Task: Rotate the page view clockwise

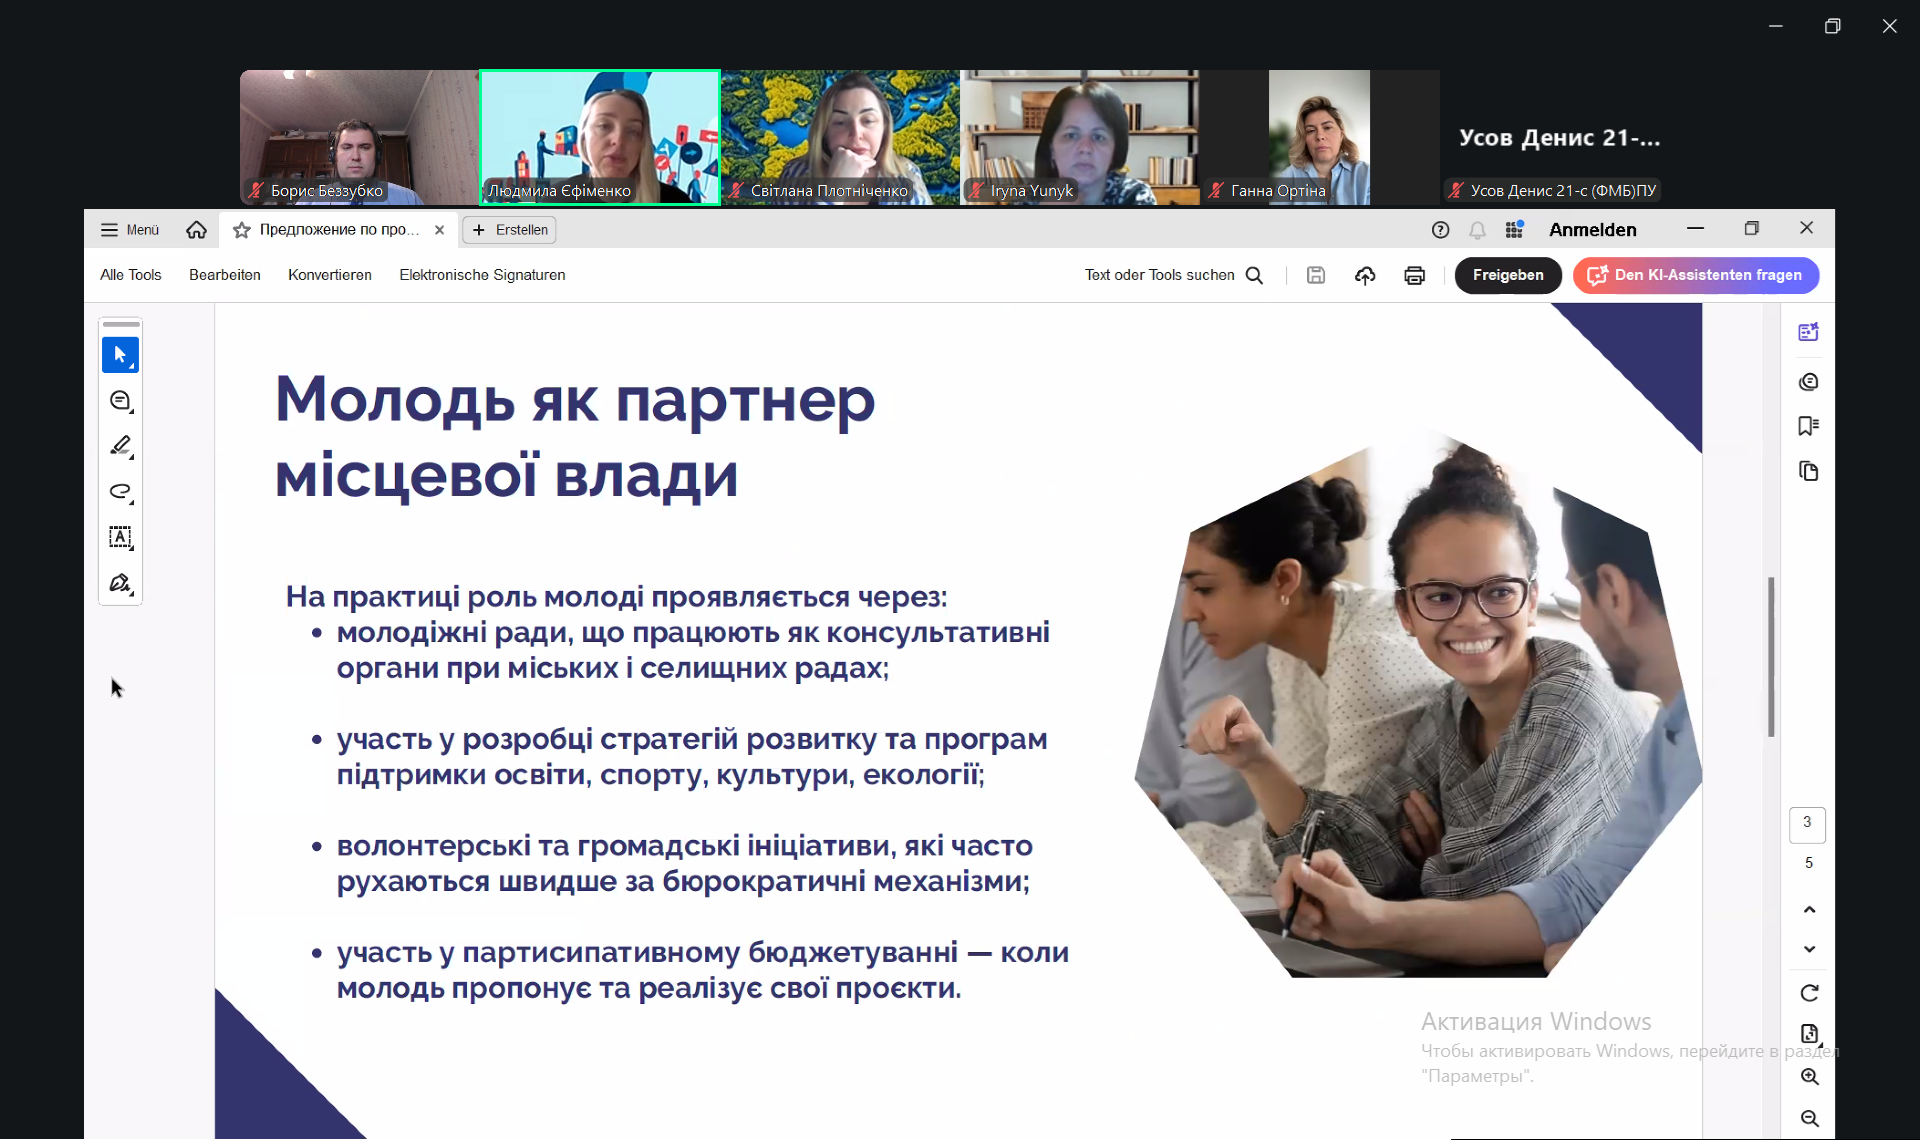Action: tap(1809, 993)
